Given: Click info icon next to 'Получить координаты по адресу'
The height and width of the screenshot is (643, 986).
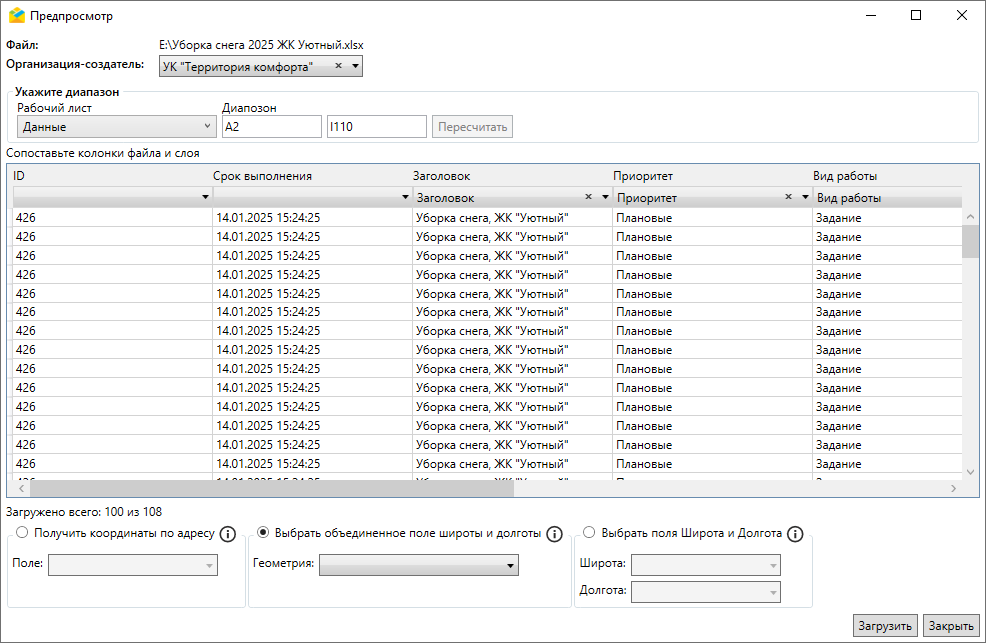Looking at the screenshot, I should [x=227, y=534].
